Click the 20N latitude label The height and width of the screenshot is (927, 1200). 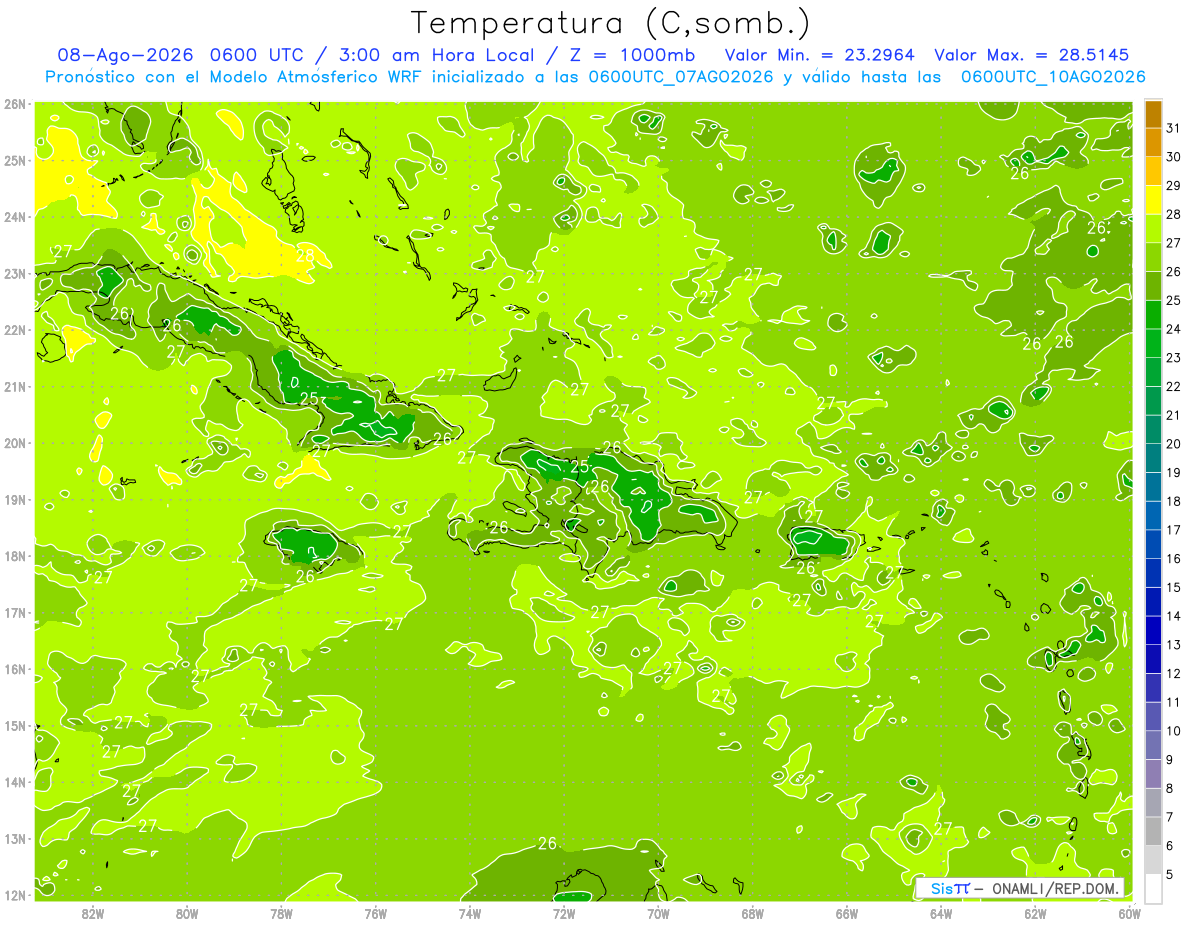15,443
